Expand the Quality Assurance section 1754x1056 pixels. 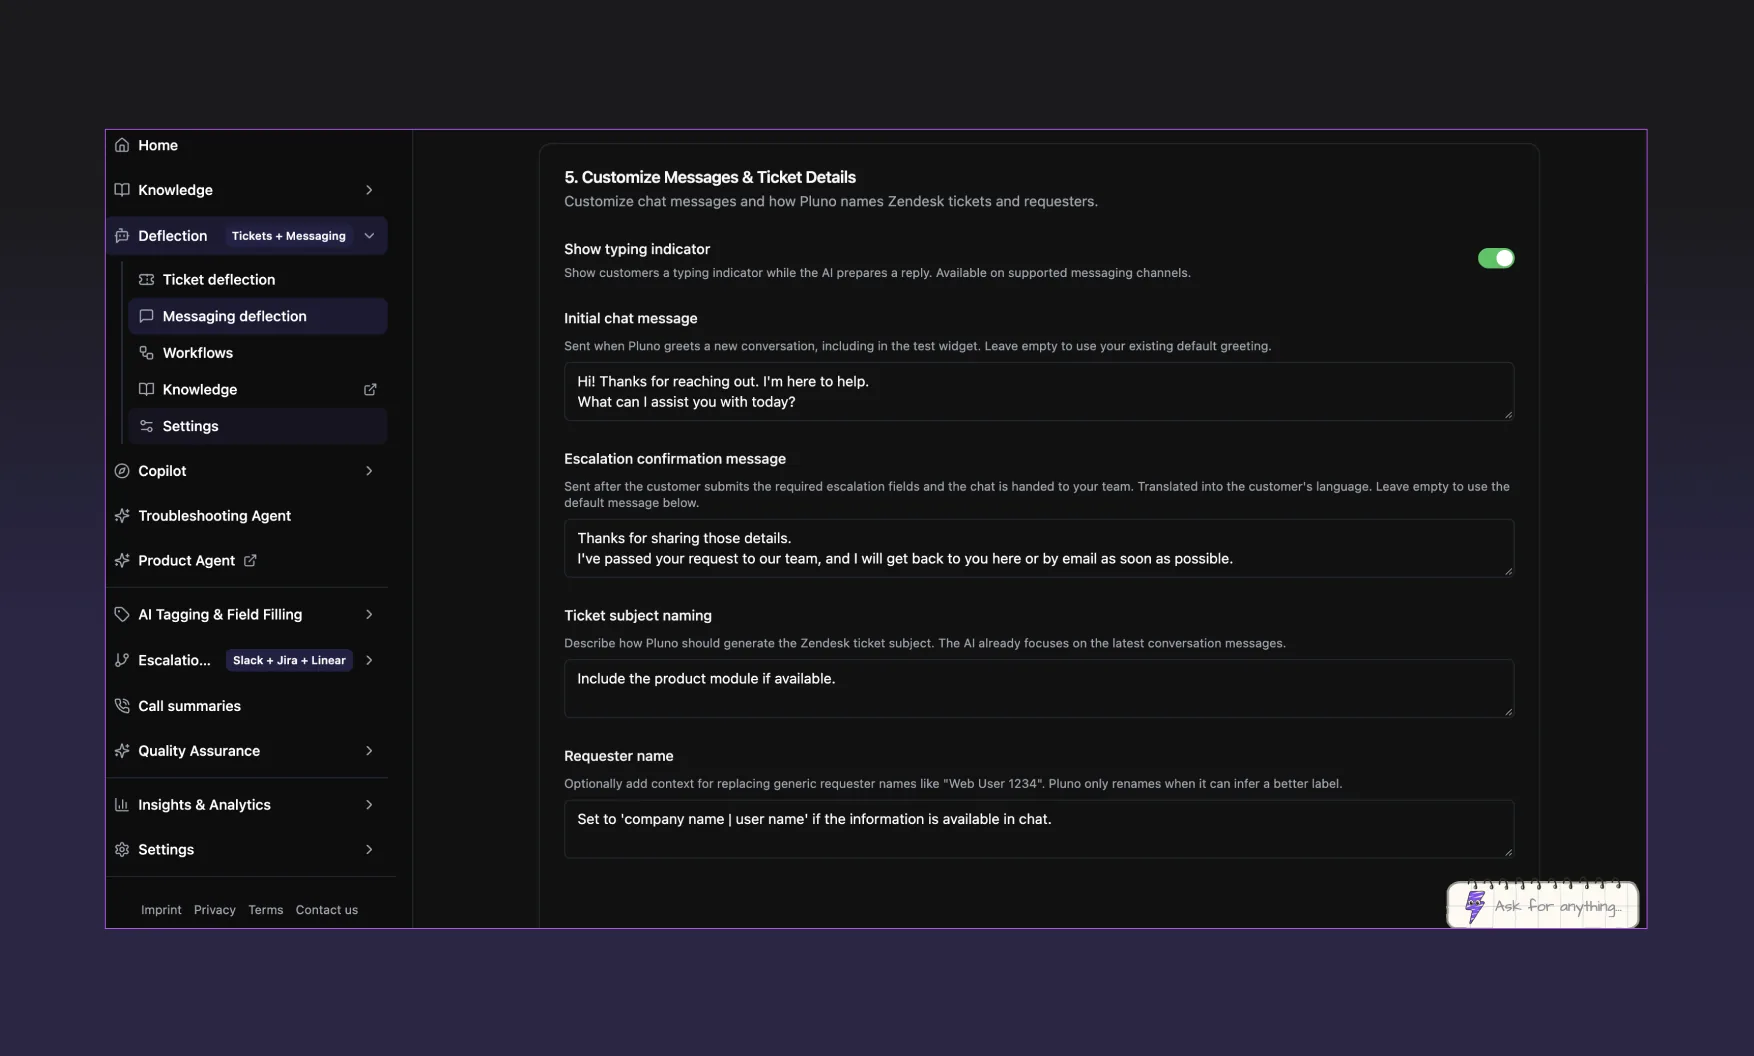[x=247, y=751]
